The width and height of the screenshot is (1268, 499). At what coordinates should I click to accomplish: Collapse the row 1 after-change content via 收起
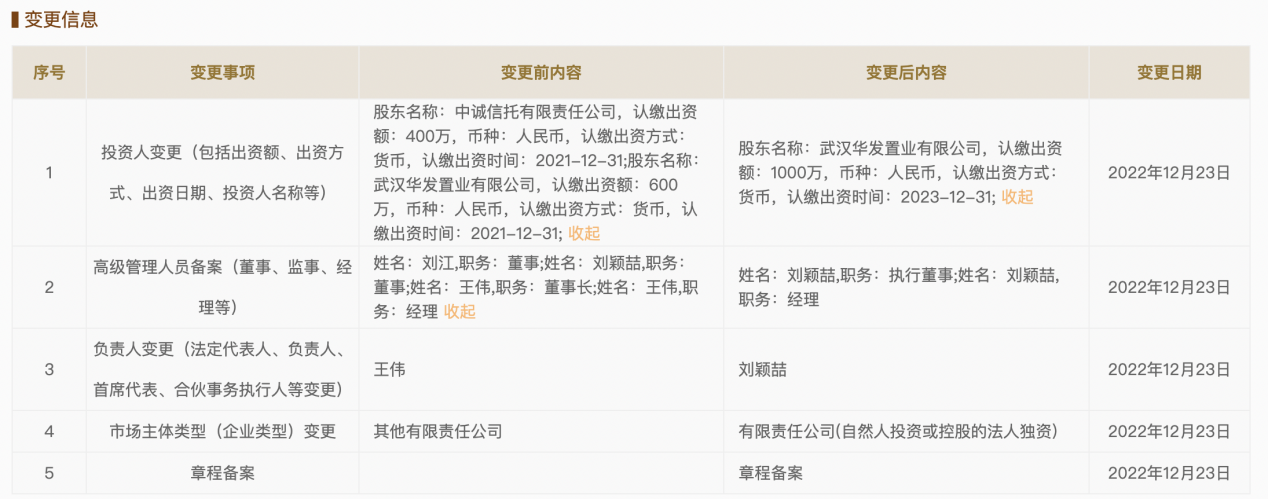tap(1017, 197)
